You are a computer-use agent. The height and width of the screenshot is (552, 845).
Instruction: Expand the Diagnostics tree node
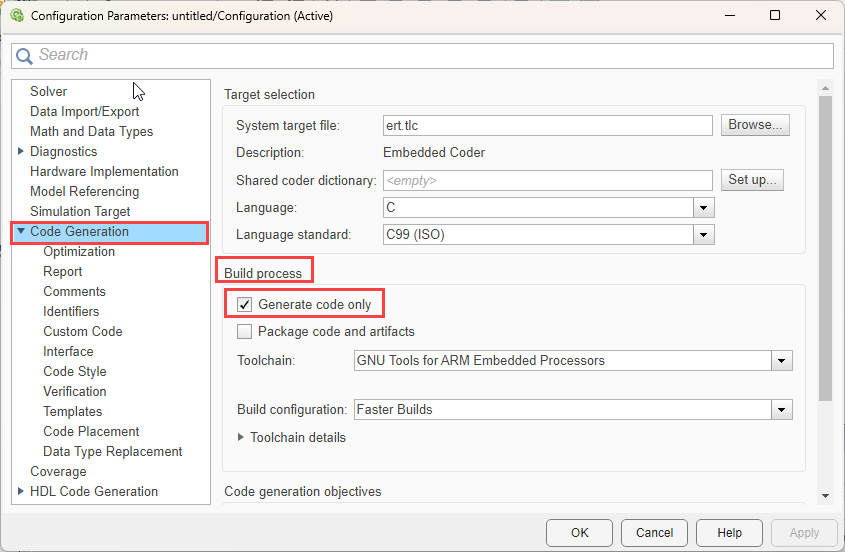coord(21,151)
